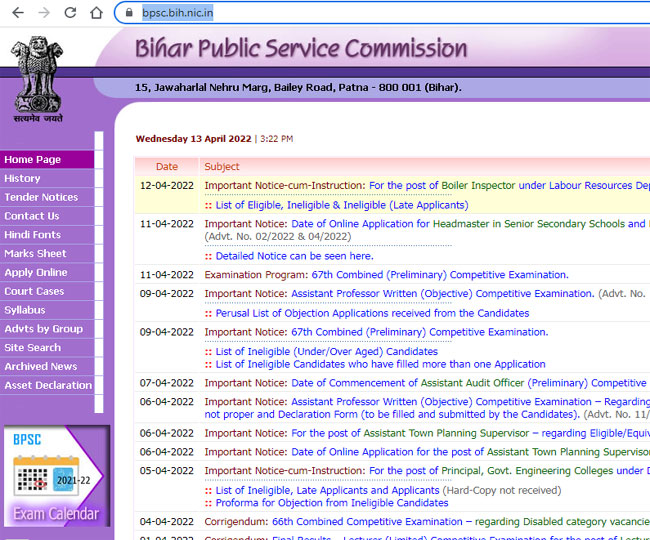Open the Asset Declaration page
This screenshot has height=540, width=650.
point(48,385)
